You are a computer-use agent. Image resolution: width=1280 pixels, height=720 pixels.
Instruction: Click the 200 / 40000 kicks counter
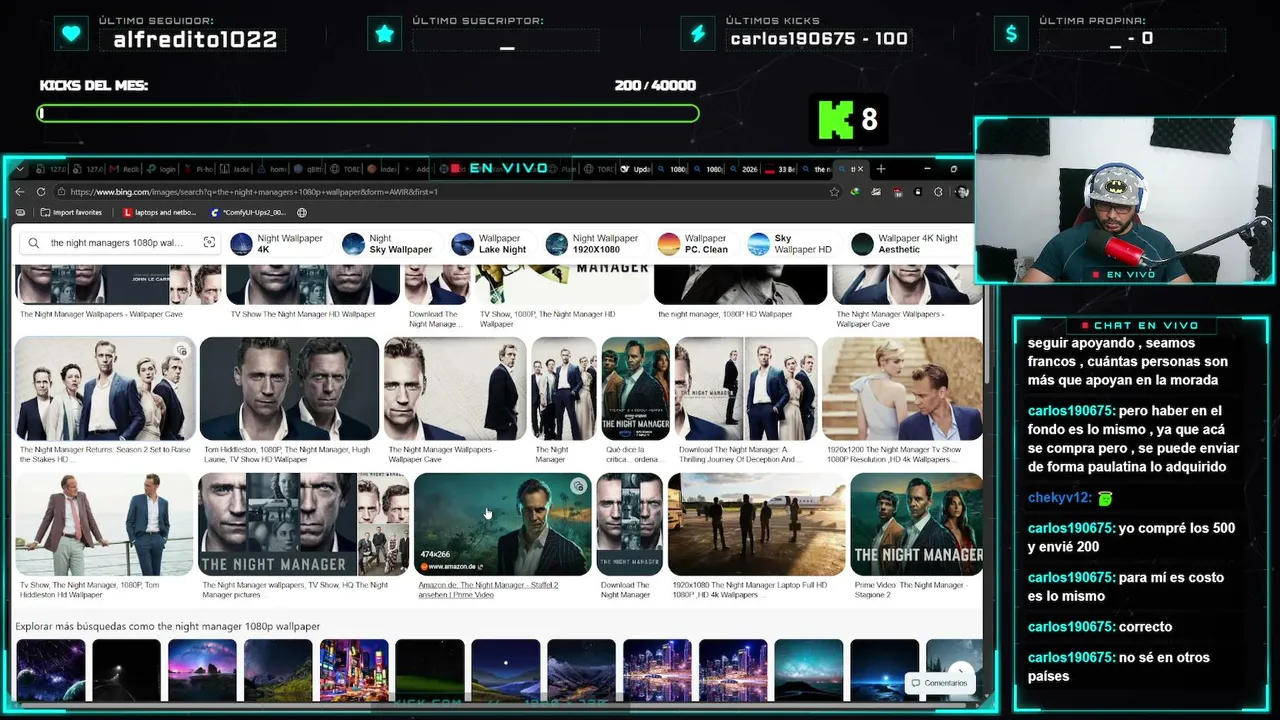pyautogui.click(x=655, y=85)
